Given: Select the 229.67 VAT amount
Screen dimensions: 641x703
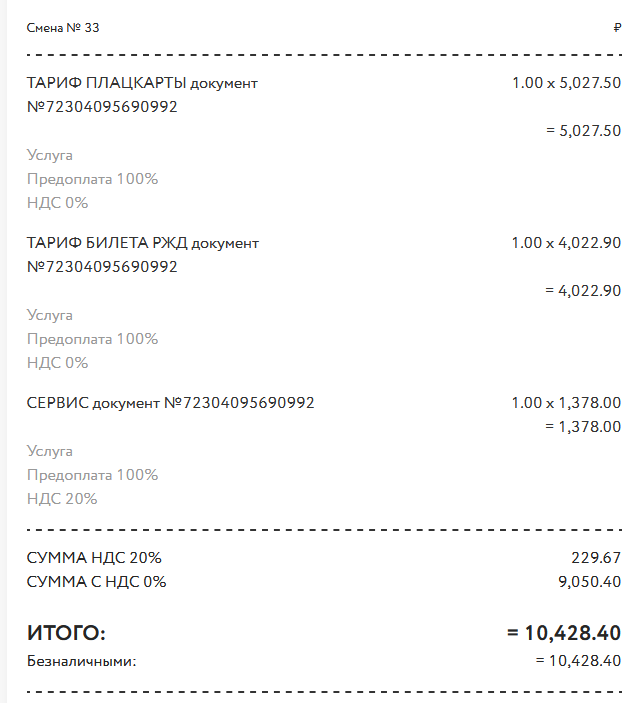Looking at the screenshot, I should [x=596, y=558].
